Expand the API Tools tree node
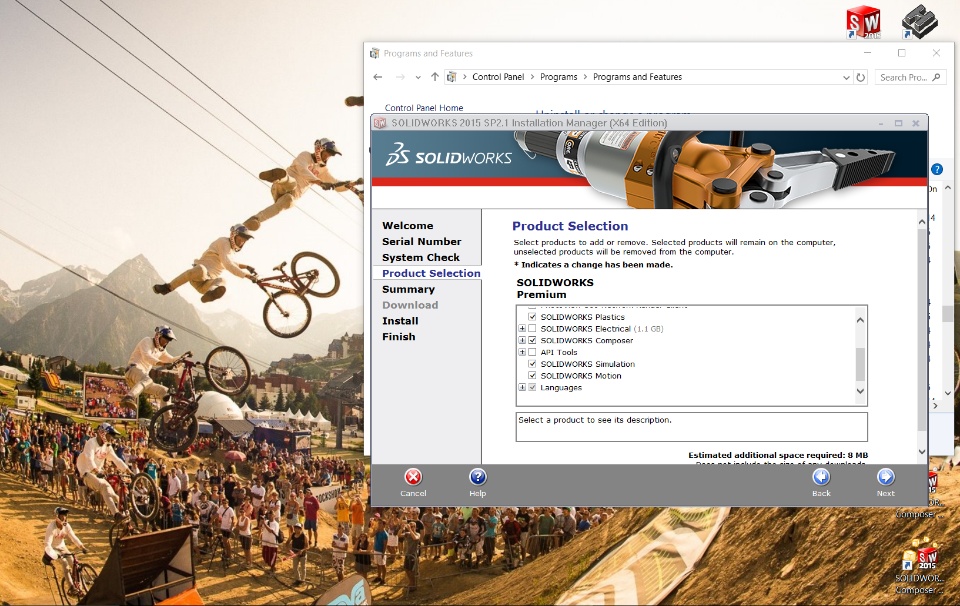 click(x=522, y=352)
